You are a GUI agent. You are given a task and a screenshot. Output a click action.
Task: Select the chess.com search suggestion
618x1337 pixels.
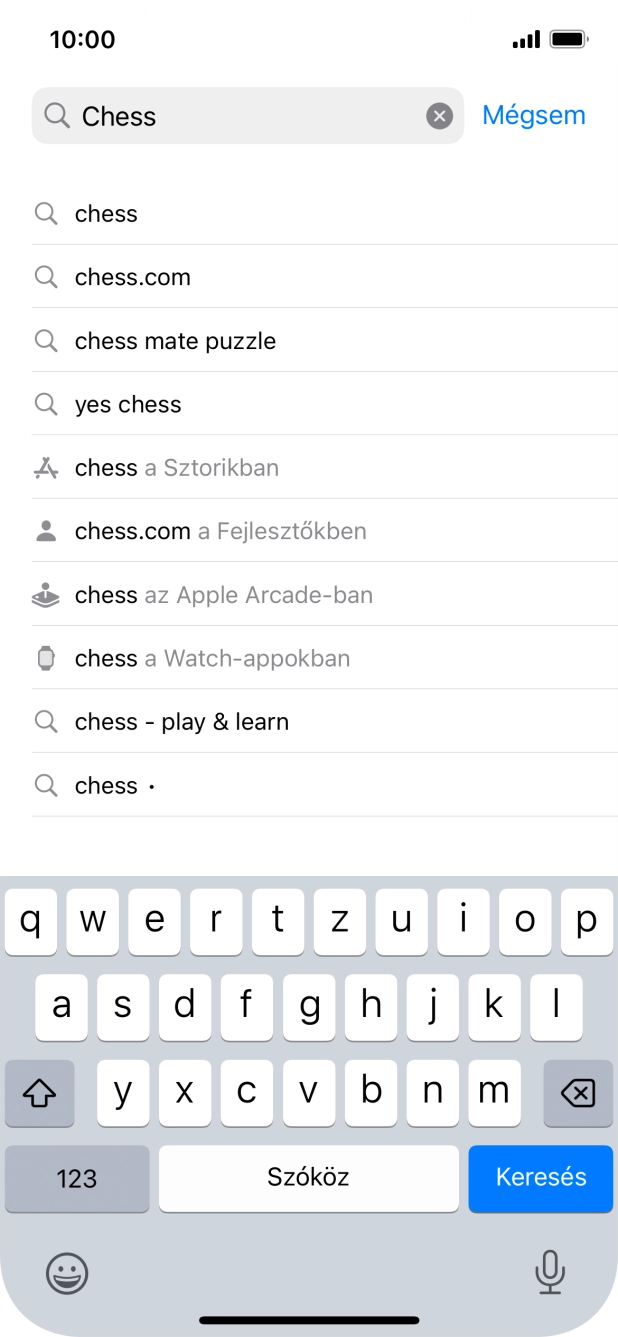(x=132, y=277)
